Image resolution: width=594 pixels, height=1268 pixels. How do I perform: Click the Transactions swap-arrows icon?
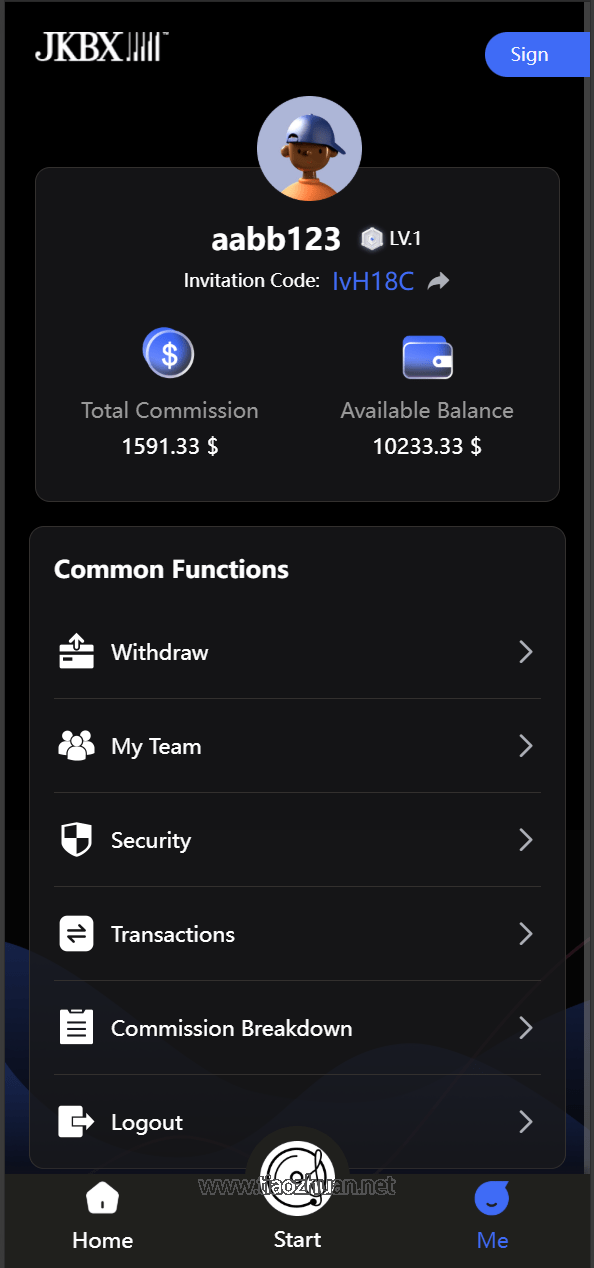tap(76, 934)
